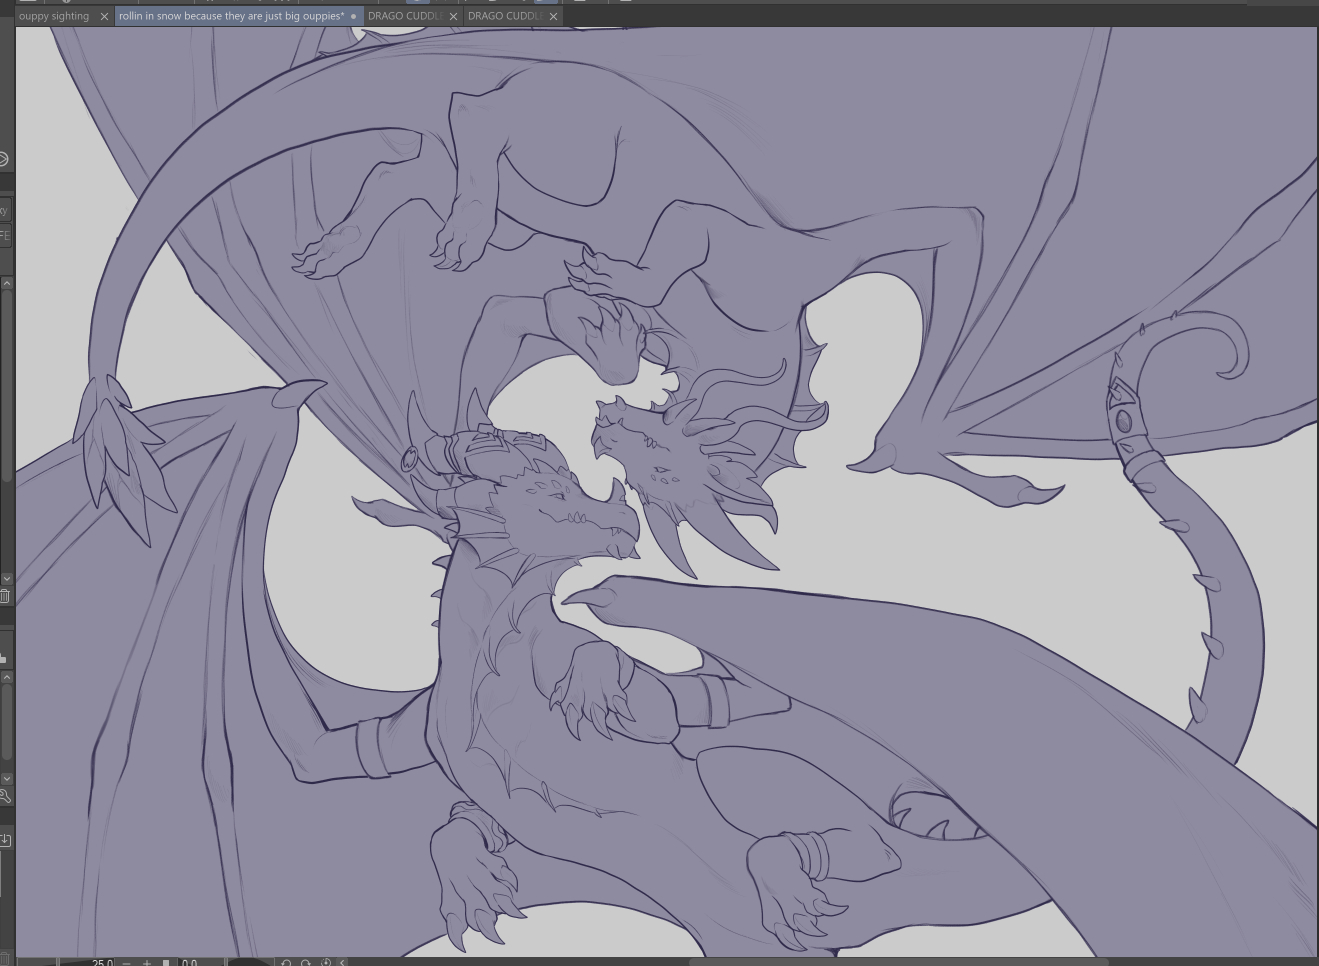Switch to the "ouppy sighting" tab
This screenshot has height=966, width=1319.
pyautogui.click(x=54, y=16)
